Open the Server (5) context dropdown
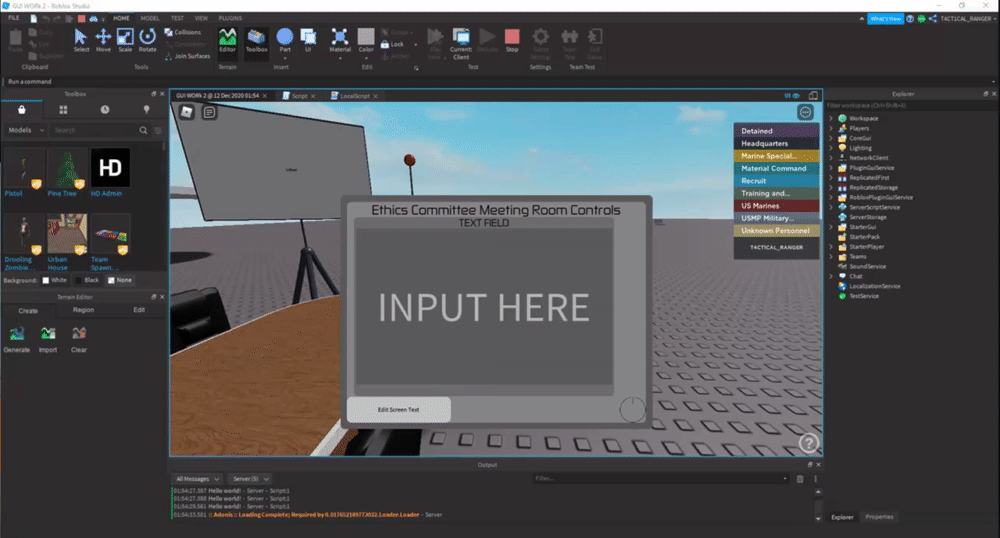 click(249, 479)
